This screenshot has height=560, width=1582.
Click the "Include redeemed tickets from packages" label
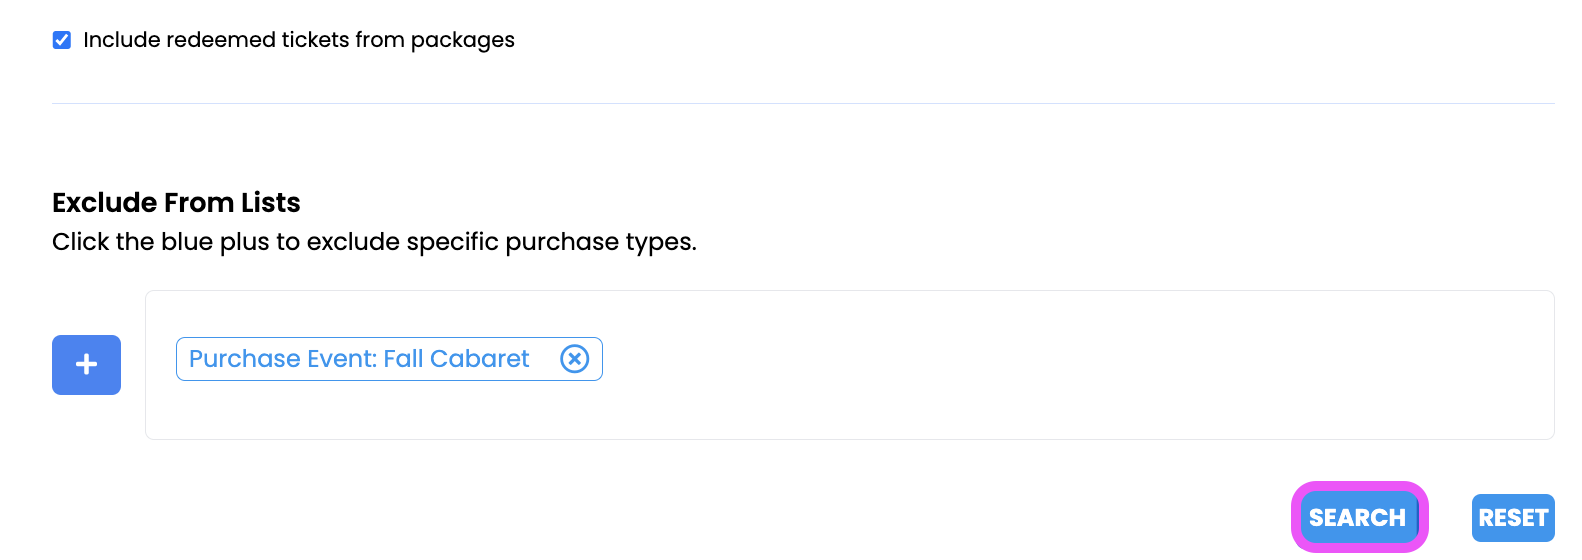[x=298, y=40]
